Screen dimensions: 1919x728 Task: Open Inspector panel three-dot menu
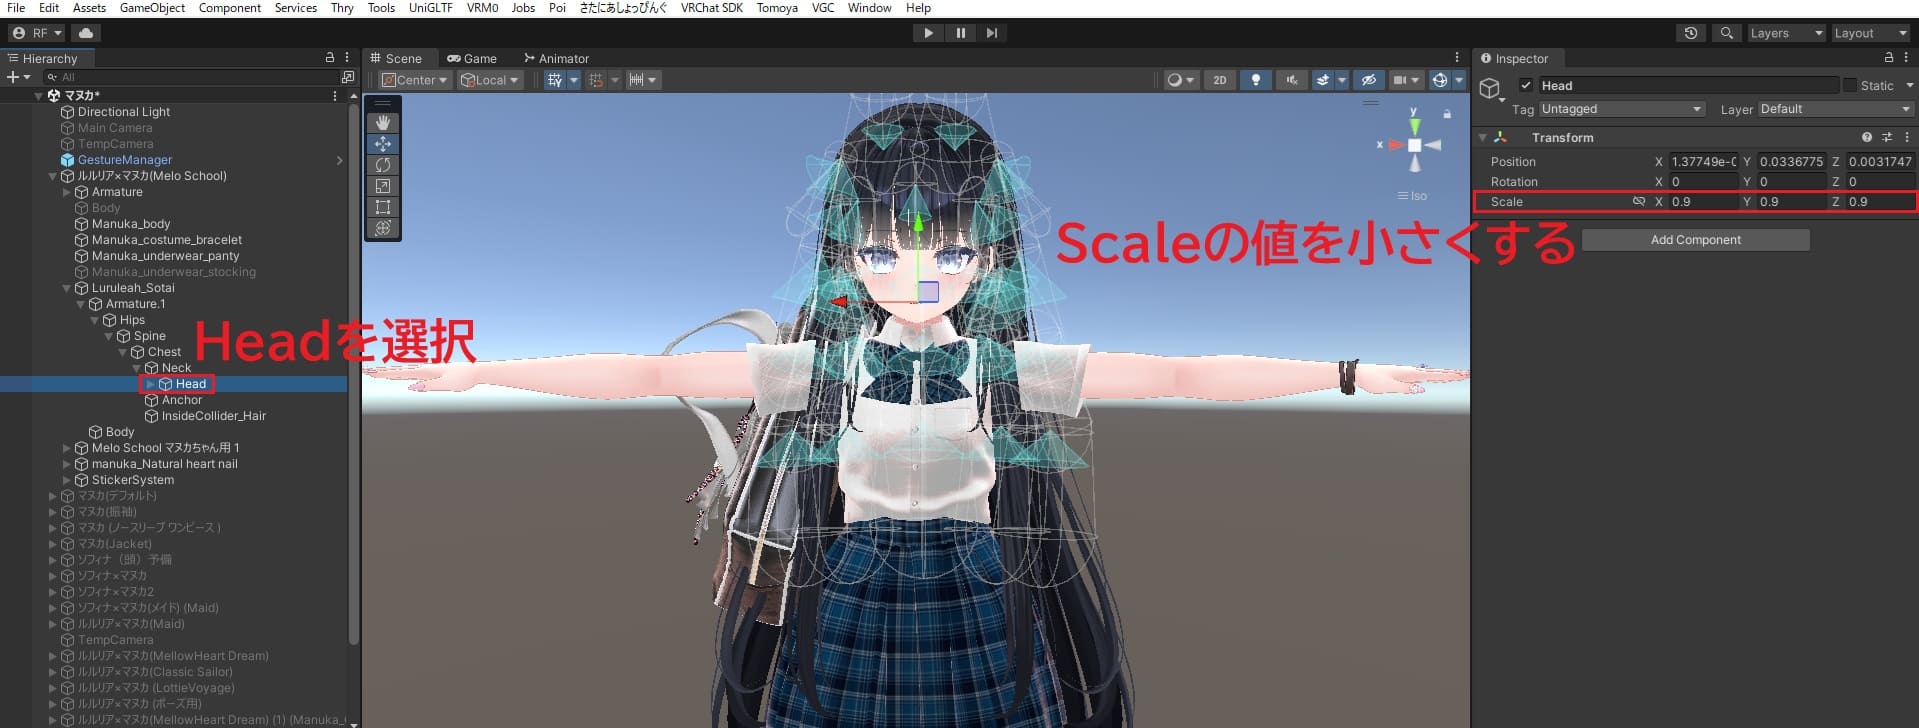coord(1906,58)
